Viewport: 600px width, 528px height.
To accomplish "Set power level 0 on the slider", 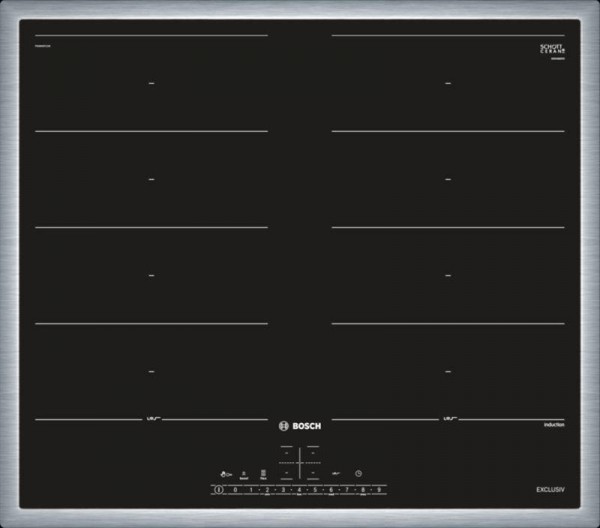I will pos(235,490).
